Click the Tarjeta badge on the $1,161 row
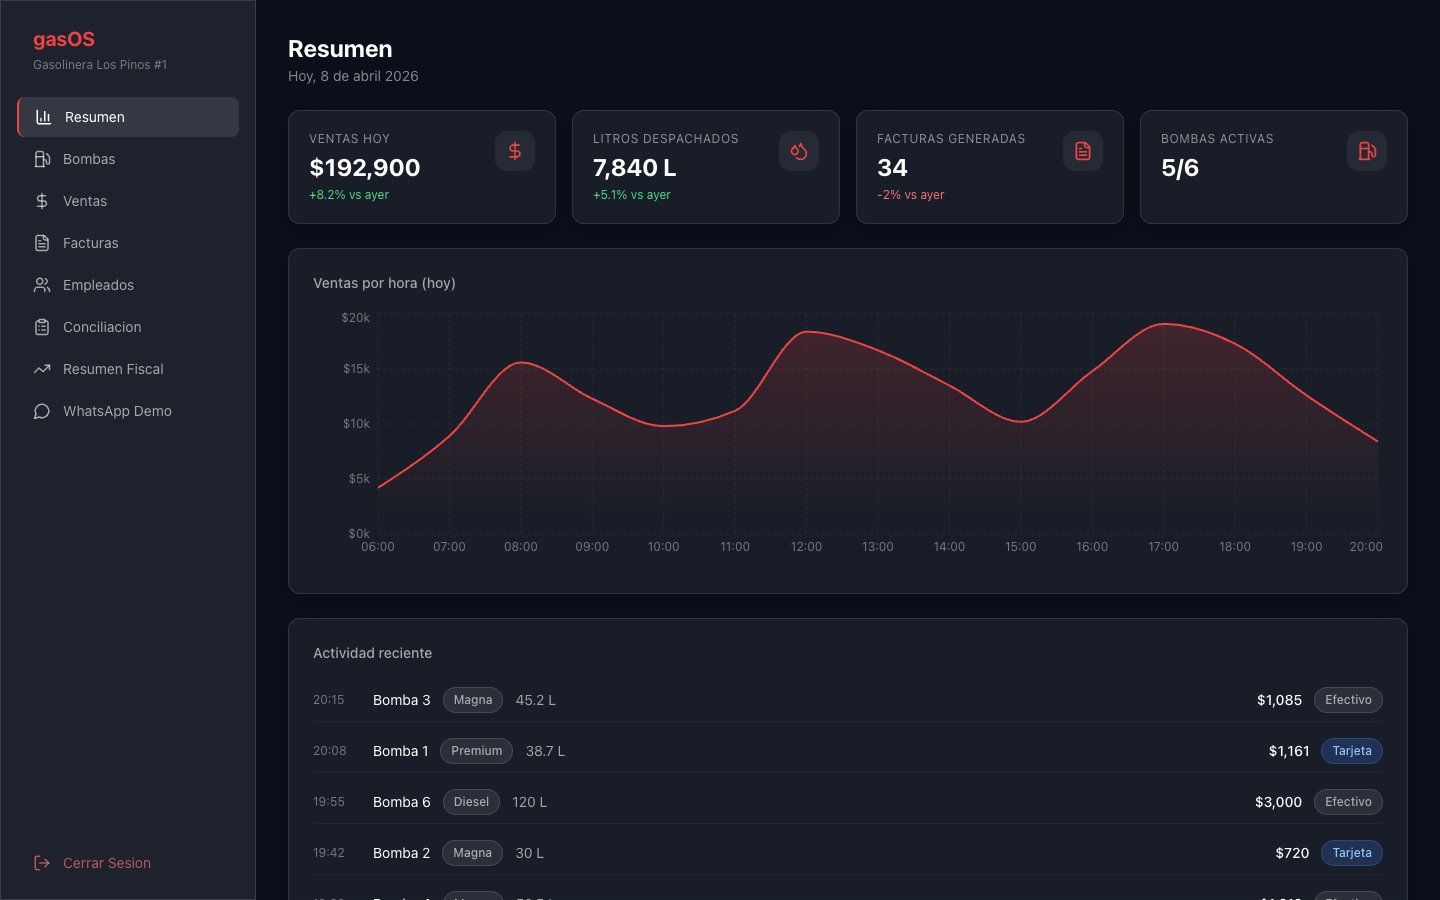The height and width of the screenshot is (900, 1440). 1352,751
